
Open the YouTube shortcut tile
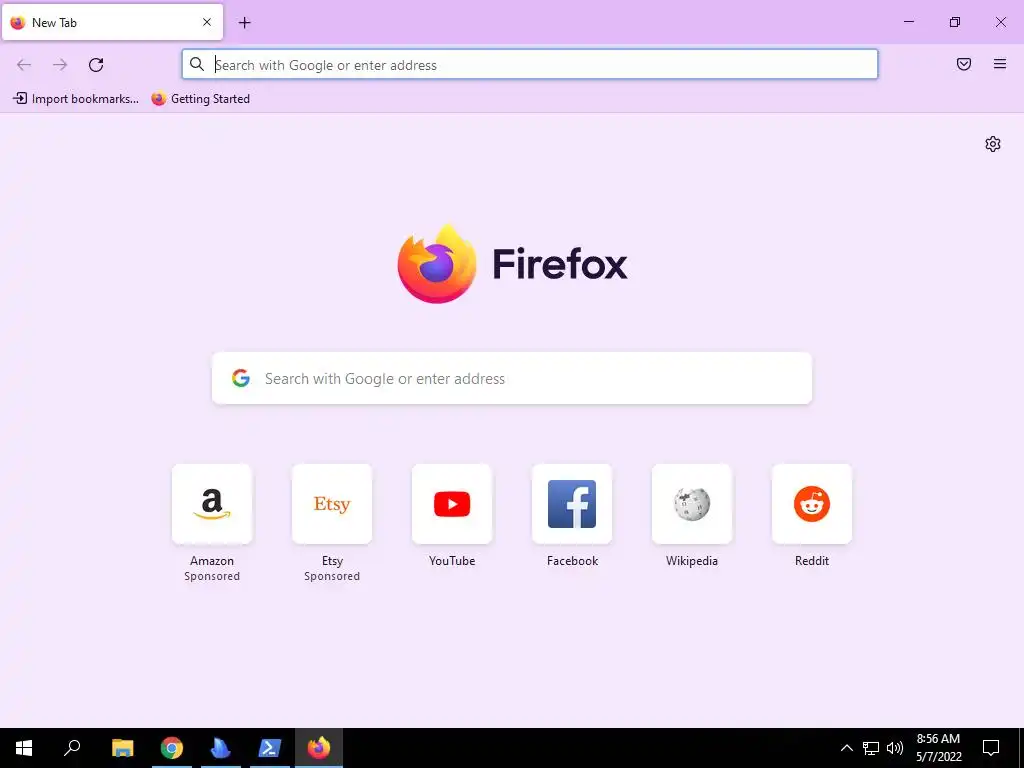[452, 504]
